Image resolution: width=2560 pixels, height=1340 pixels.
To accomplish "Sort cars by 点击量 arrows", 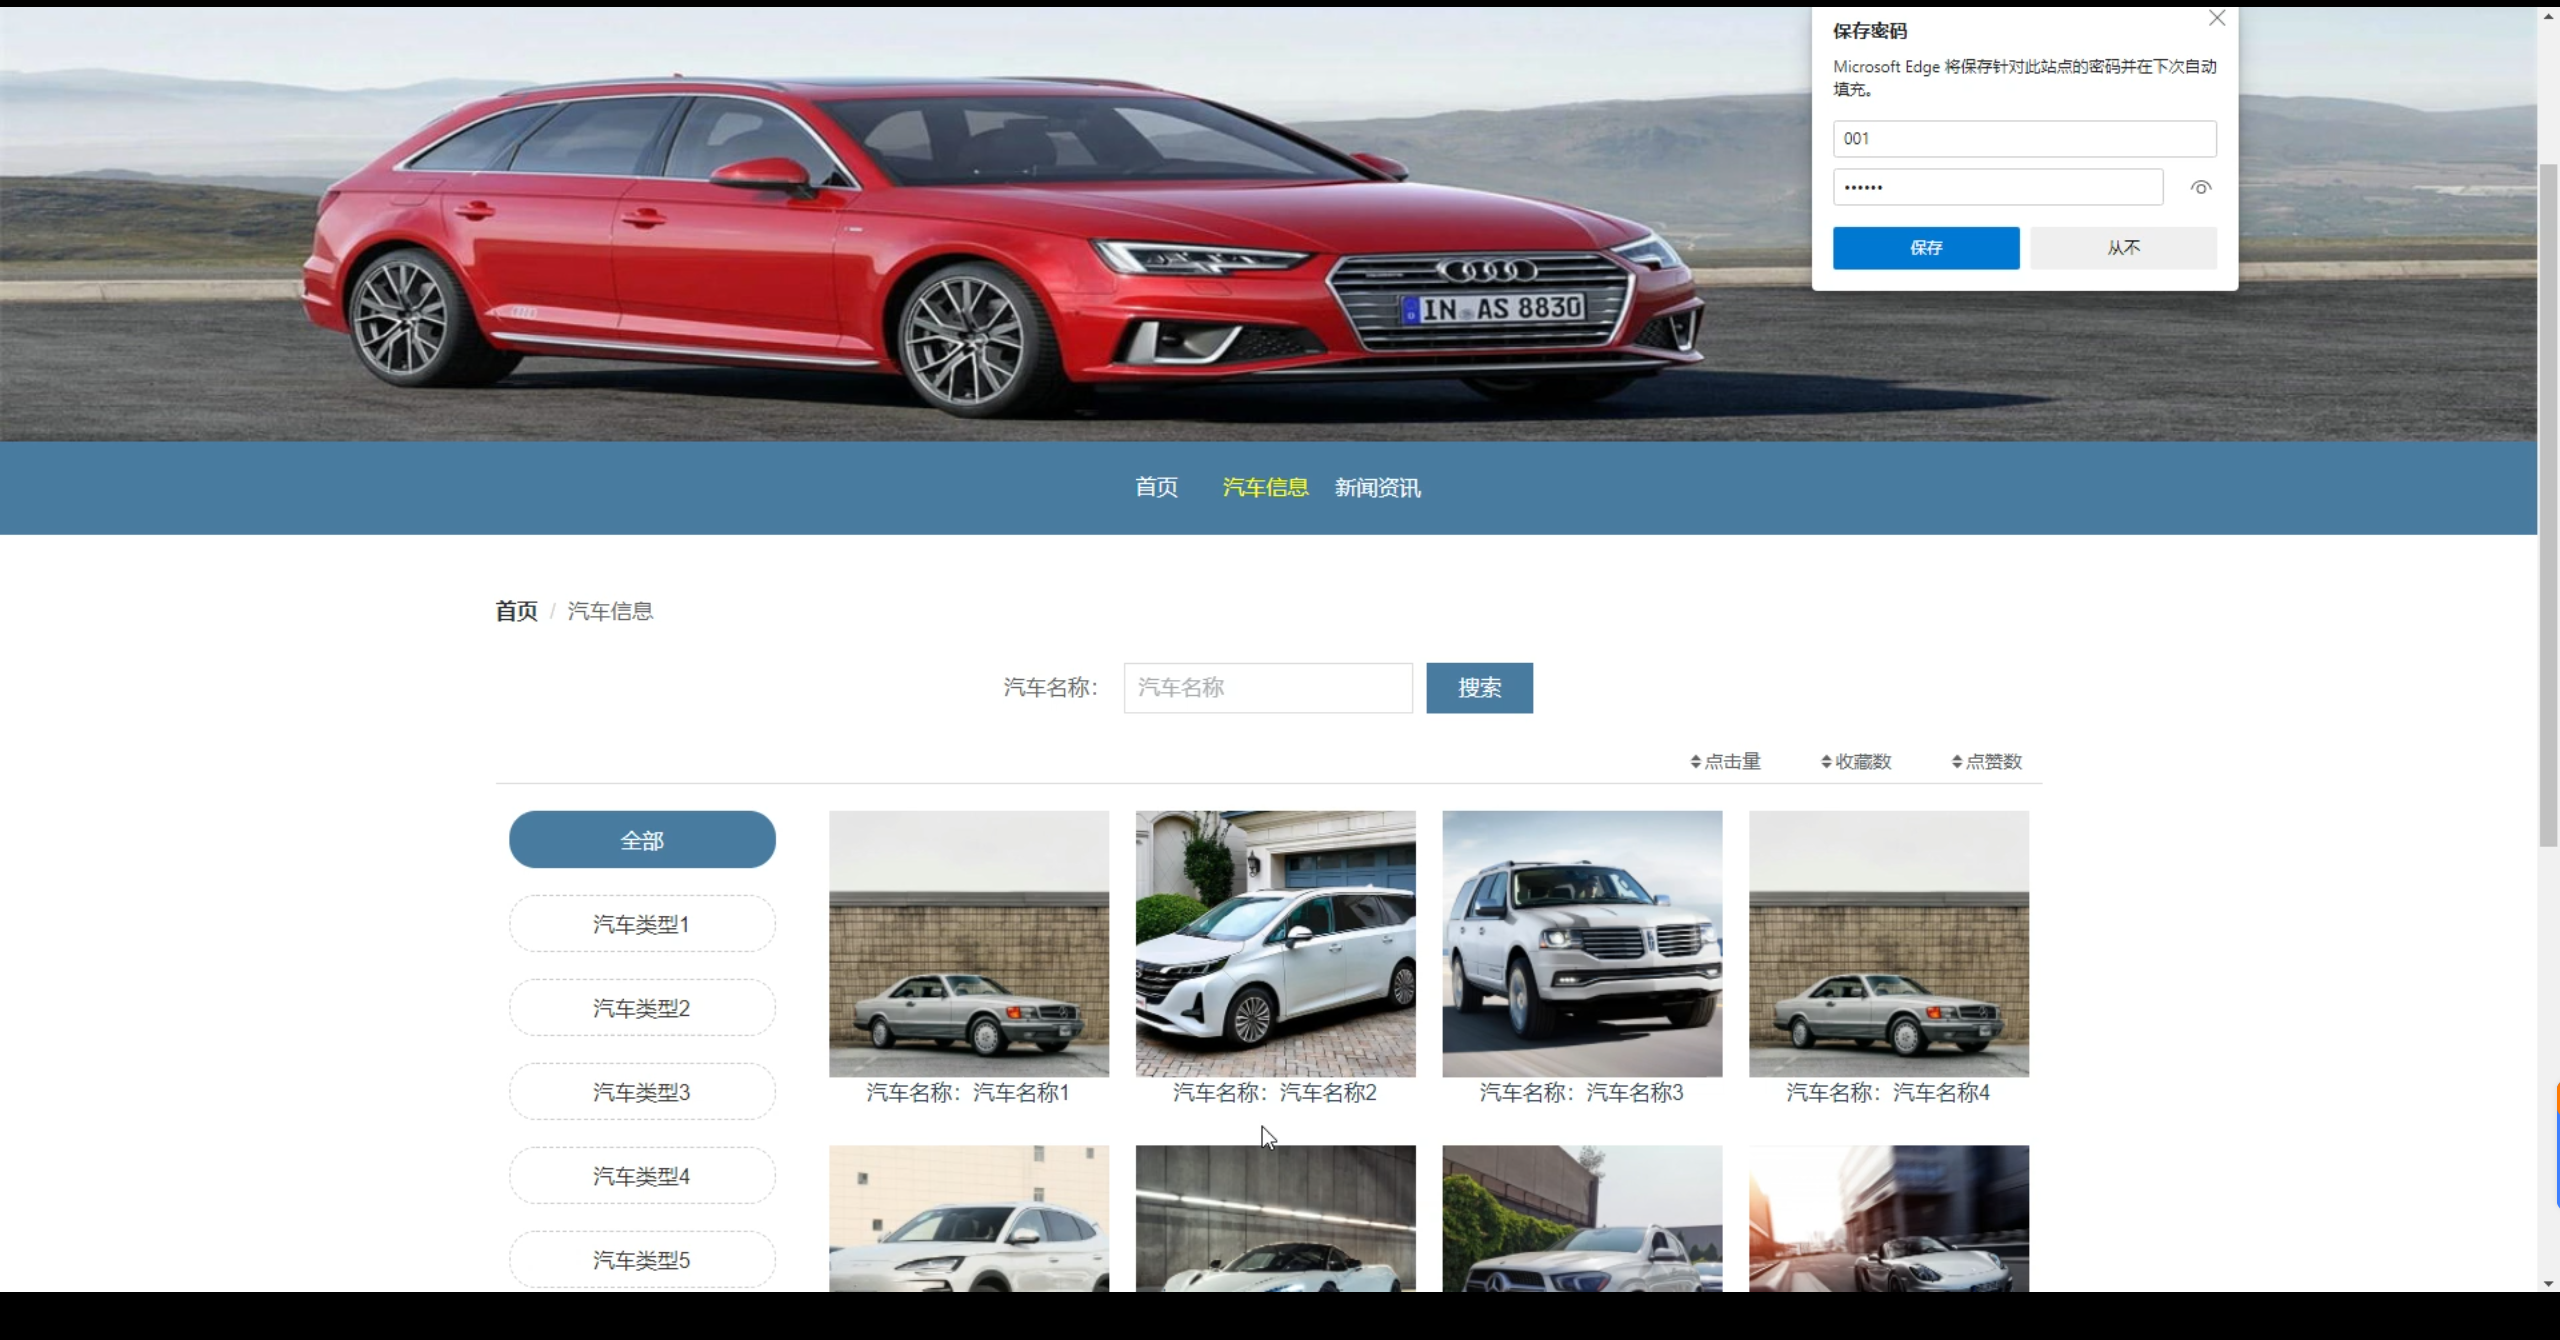I will pyautogui.click(x=1696, y=762).
